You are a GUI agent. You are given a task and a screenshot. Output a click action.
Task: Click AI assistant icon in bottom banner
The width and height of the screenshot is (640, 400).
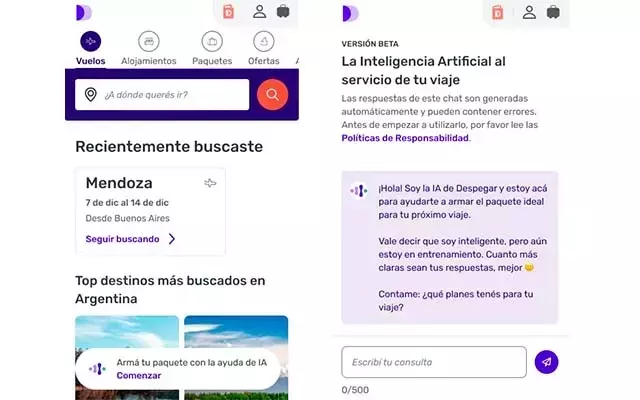98,369
